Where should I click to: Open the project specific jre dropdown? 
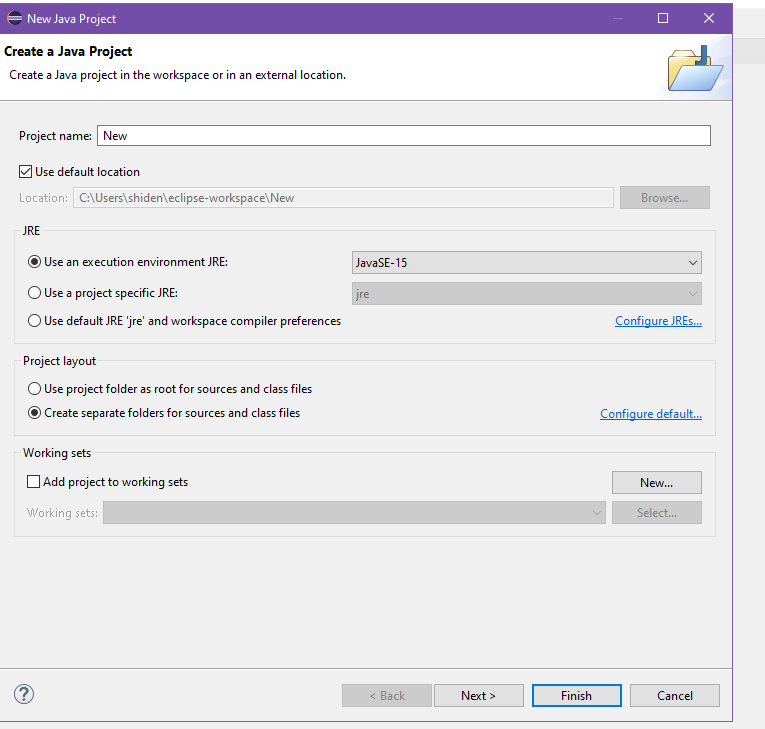(526, 294)
